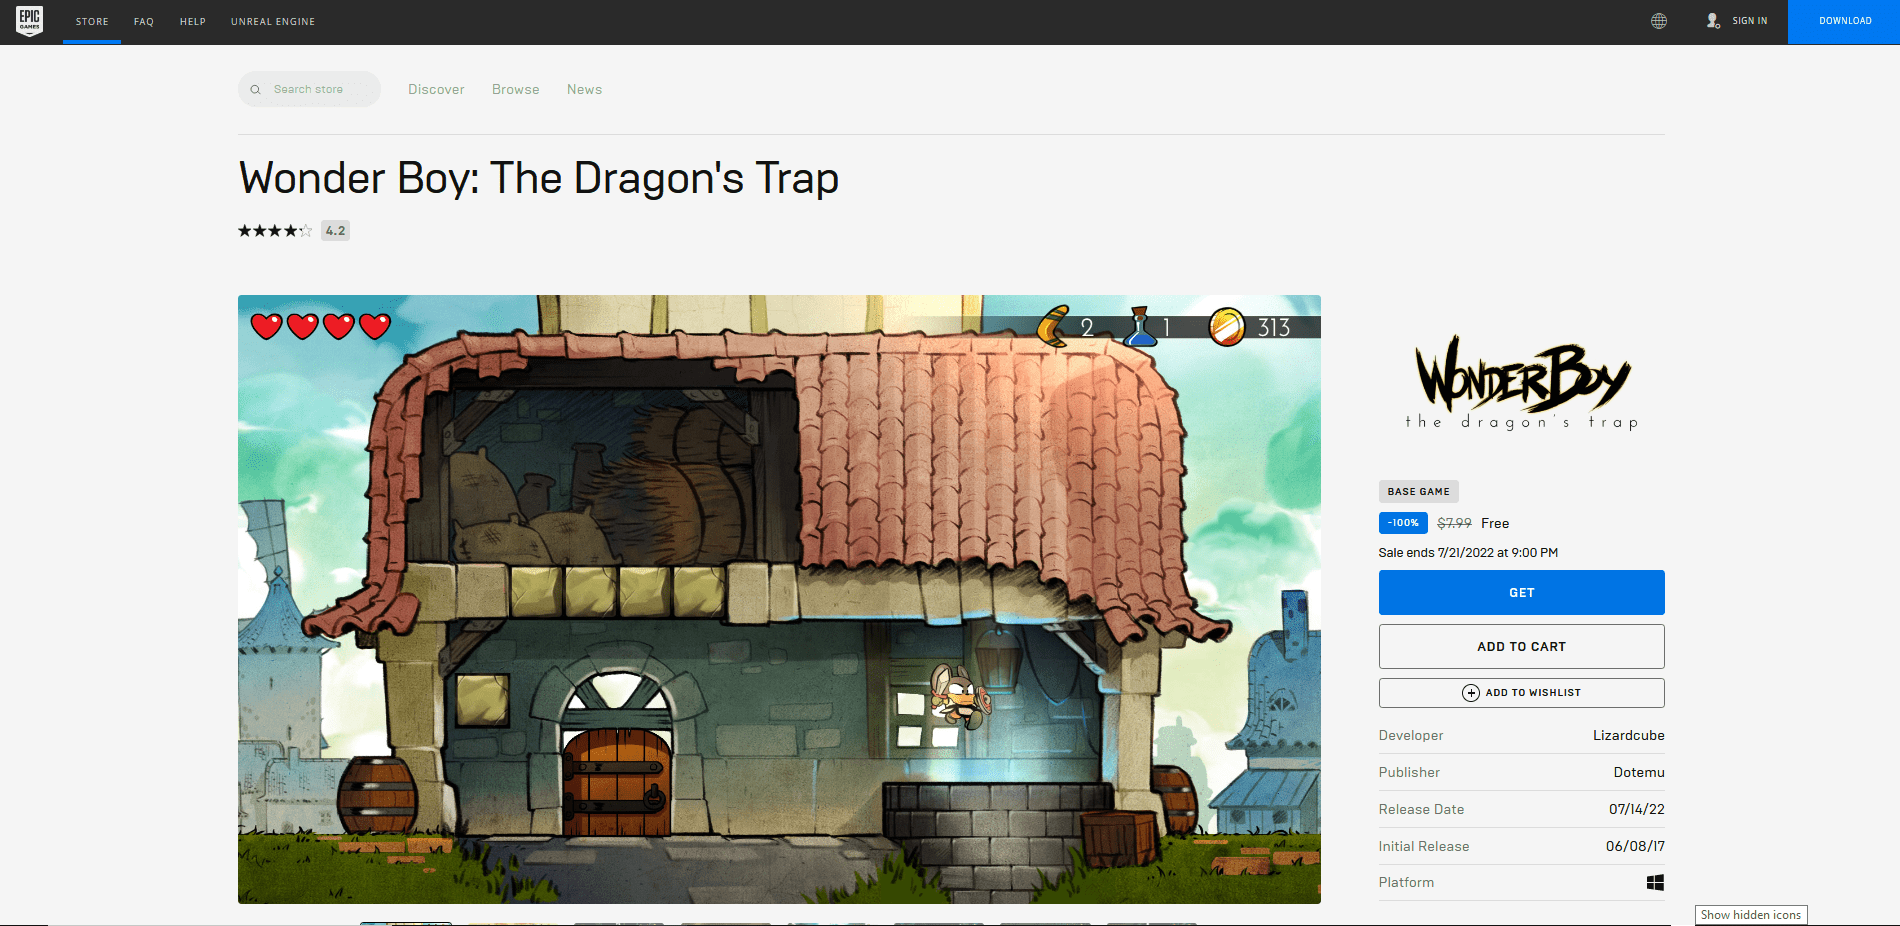
Task: Click the GET button
Action: [x=1522, y=593]
